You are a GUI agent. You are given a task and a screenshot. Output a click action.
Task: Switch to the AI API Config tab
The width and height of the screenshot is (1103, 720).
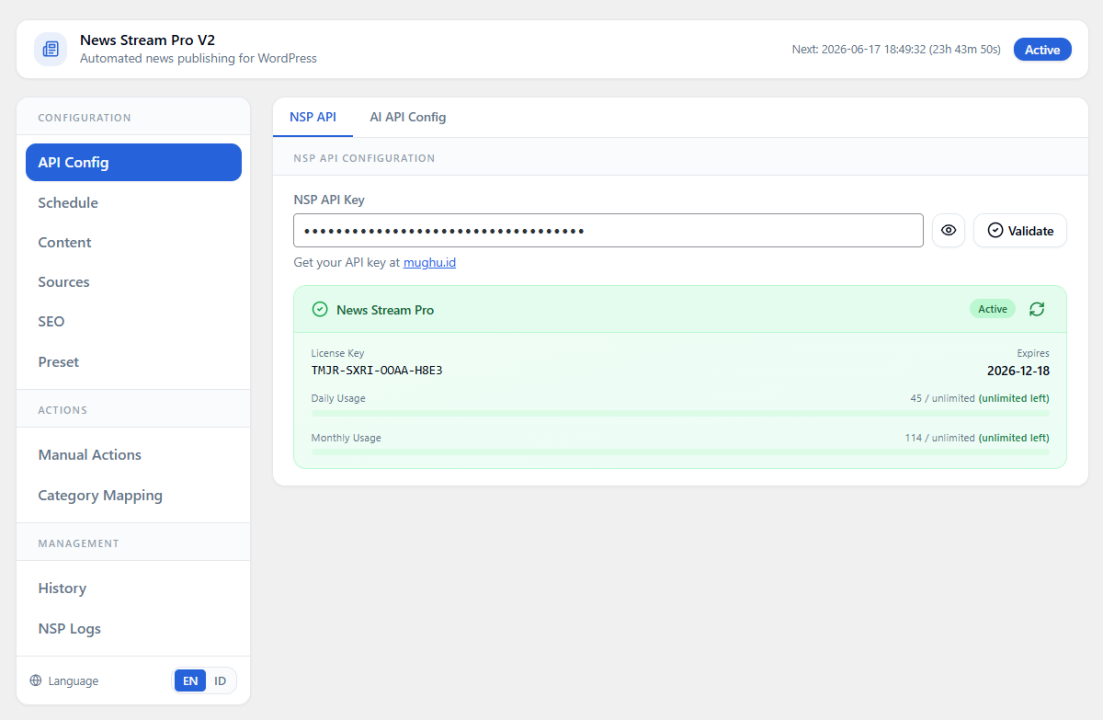(408, 117)
